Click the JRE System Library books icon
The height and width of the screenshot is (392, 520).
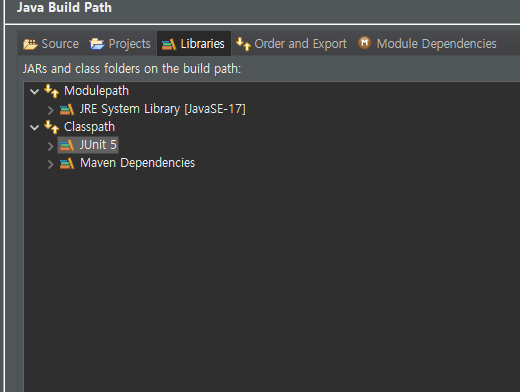67,109
